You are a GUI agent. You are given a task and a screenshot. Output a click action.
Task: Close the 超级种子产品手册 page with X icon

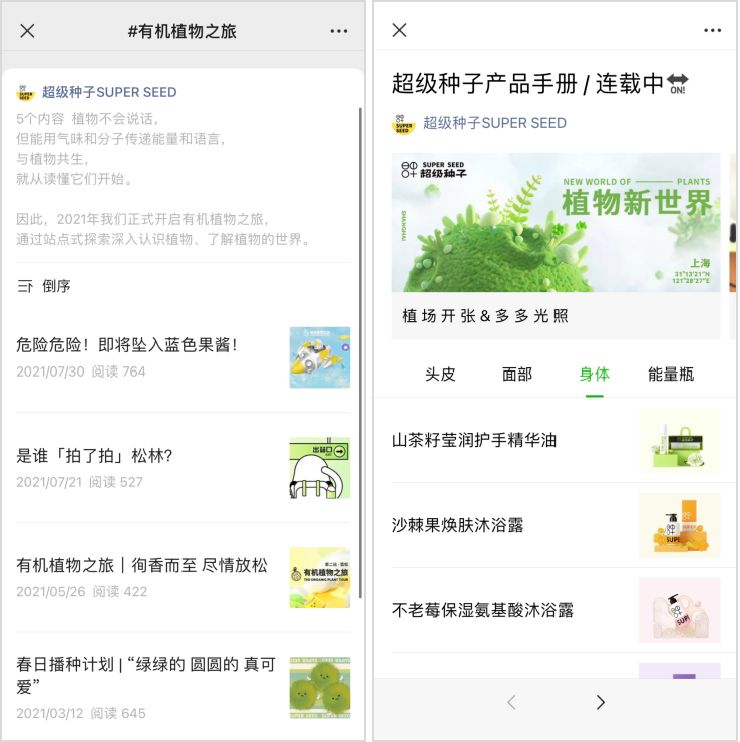pos(400,30)
